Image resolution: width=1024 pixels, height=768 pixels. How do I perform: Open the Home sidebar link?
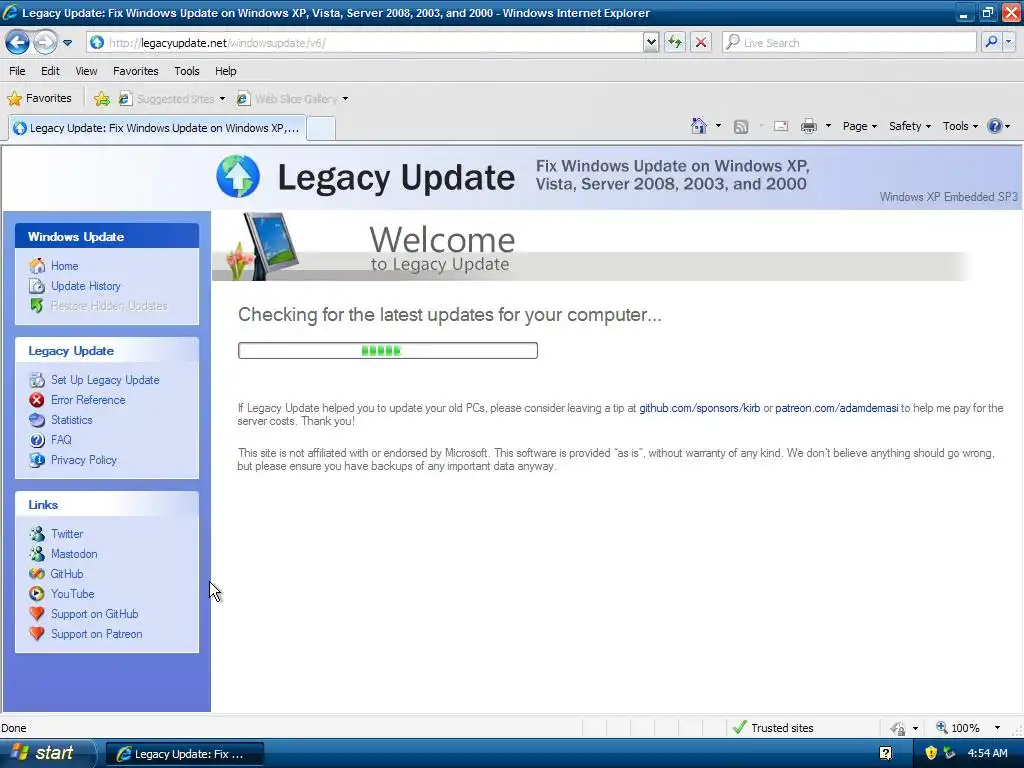click(65, 266)
